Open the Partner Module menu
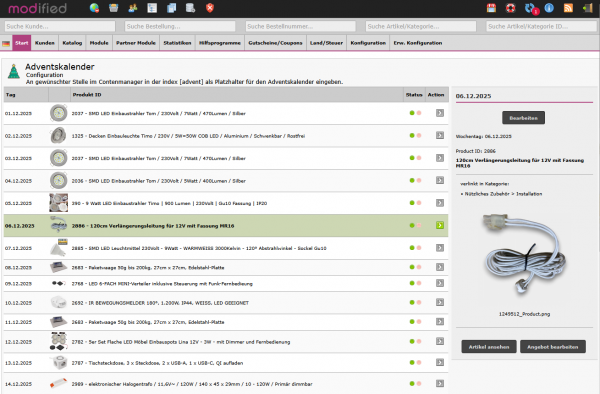Screen dimensions: 600x394 point(136,43)
